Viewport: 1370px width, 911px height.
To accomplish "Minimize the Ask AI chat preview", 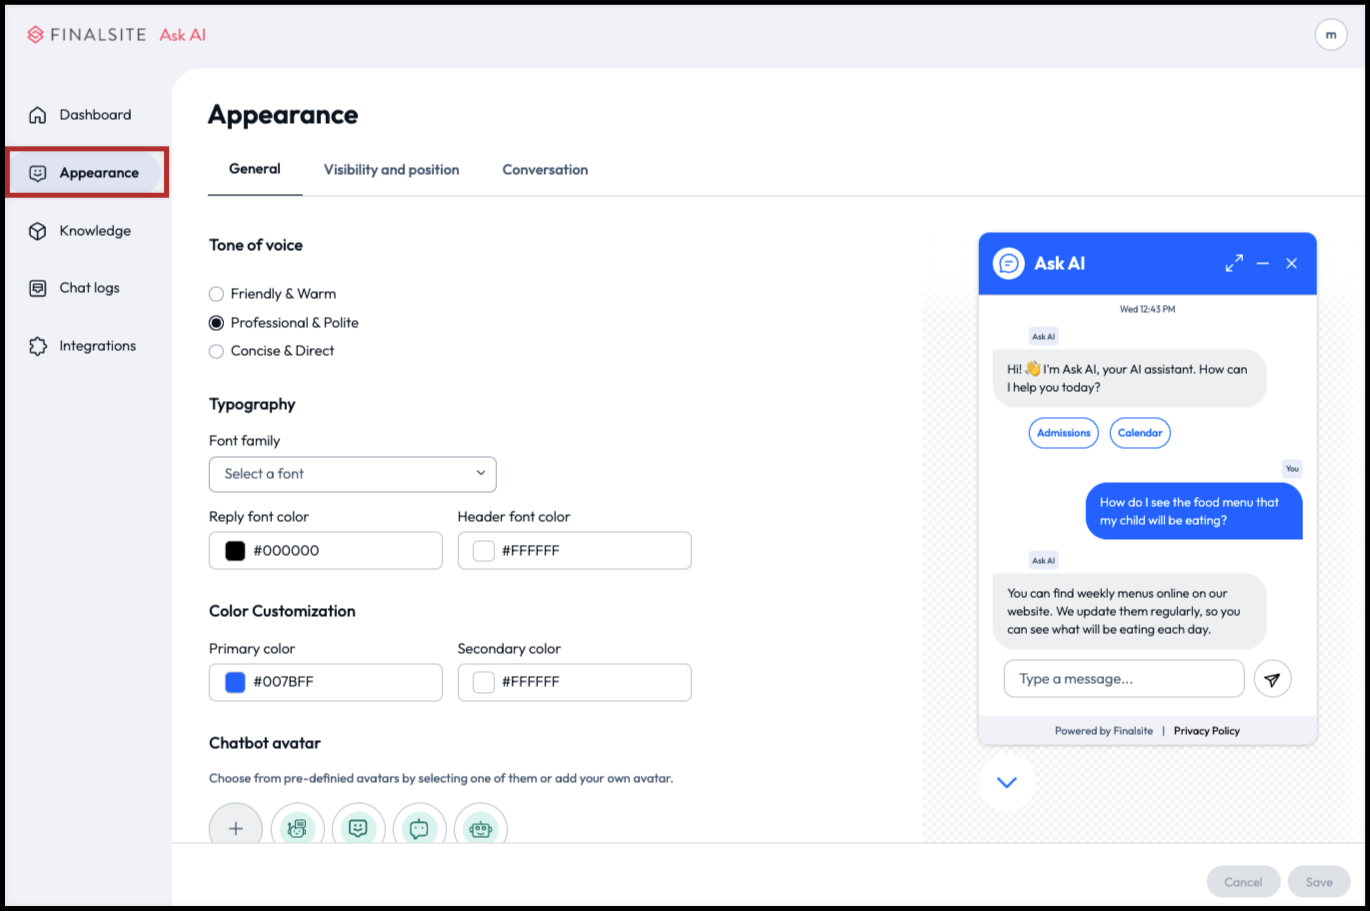I will click(1263, 263).
